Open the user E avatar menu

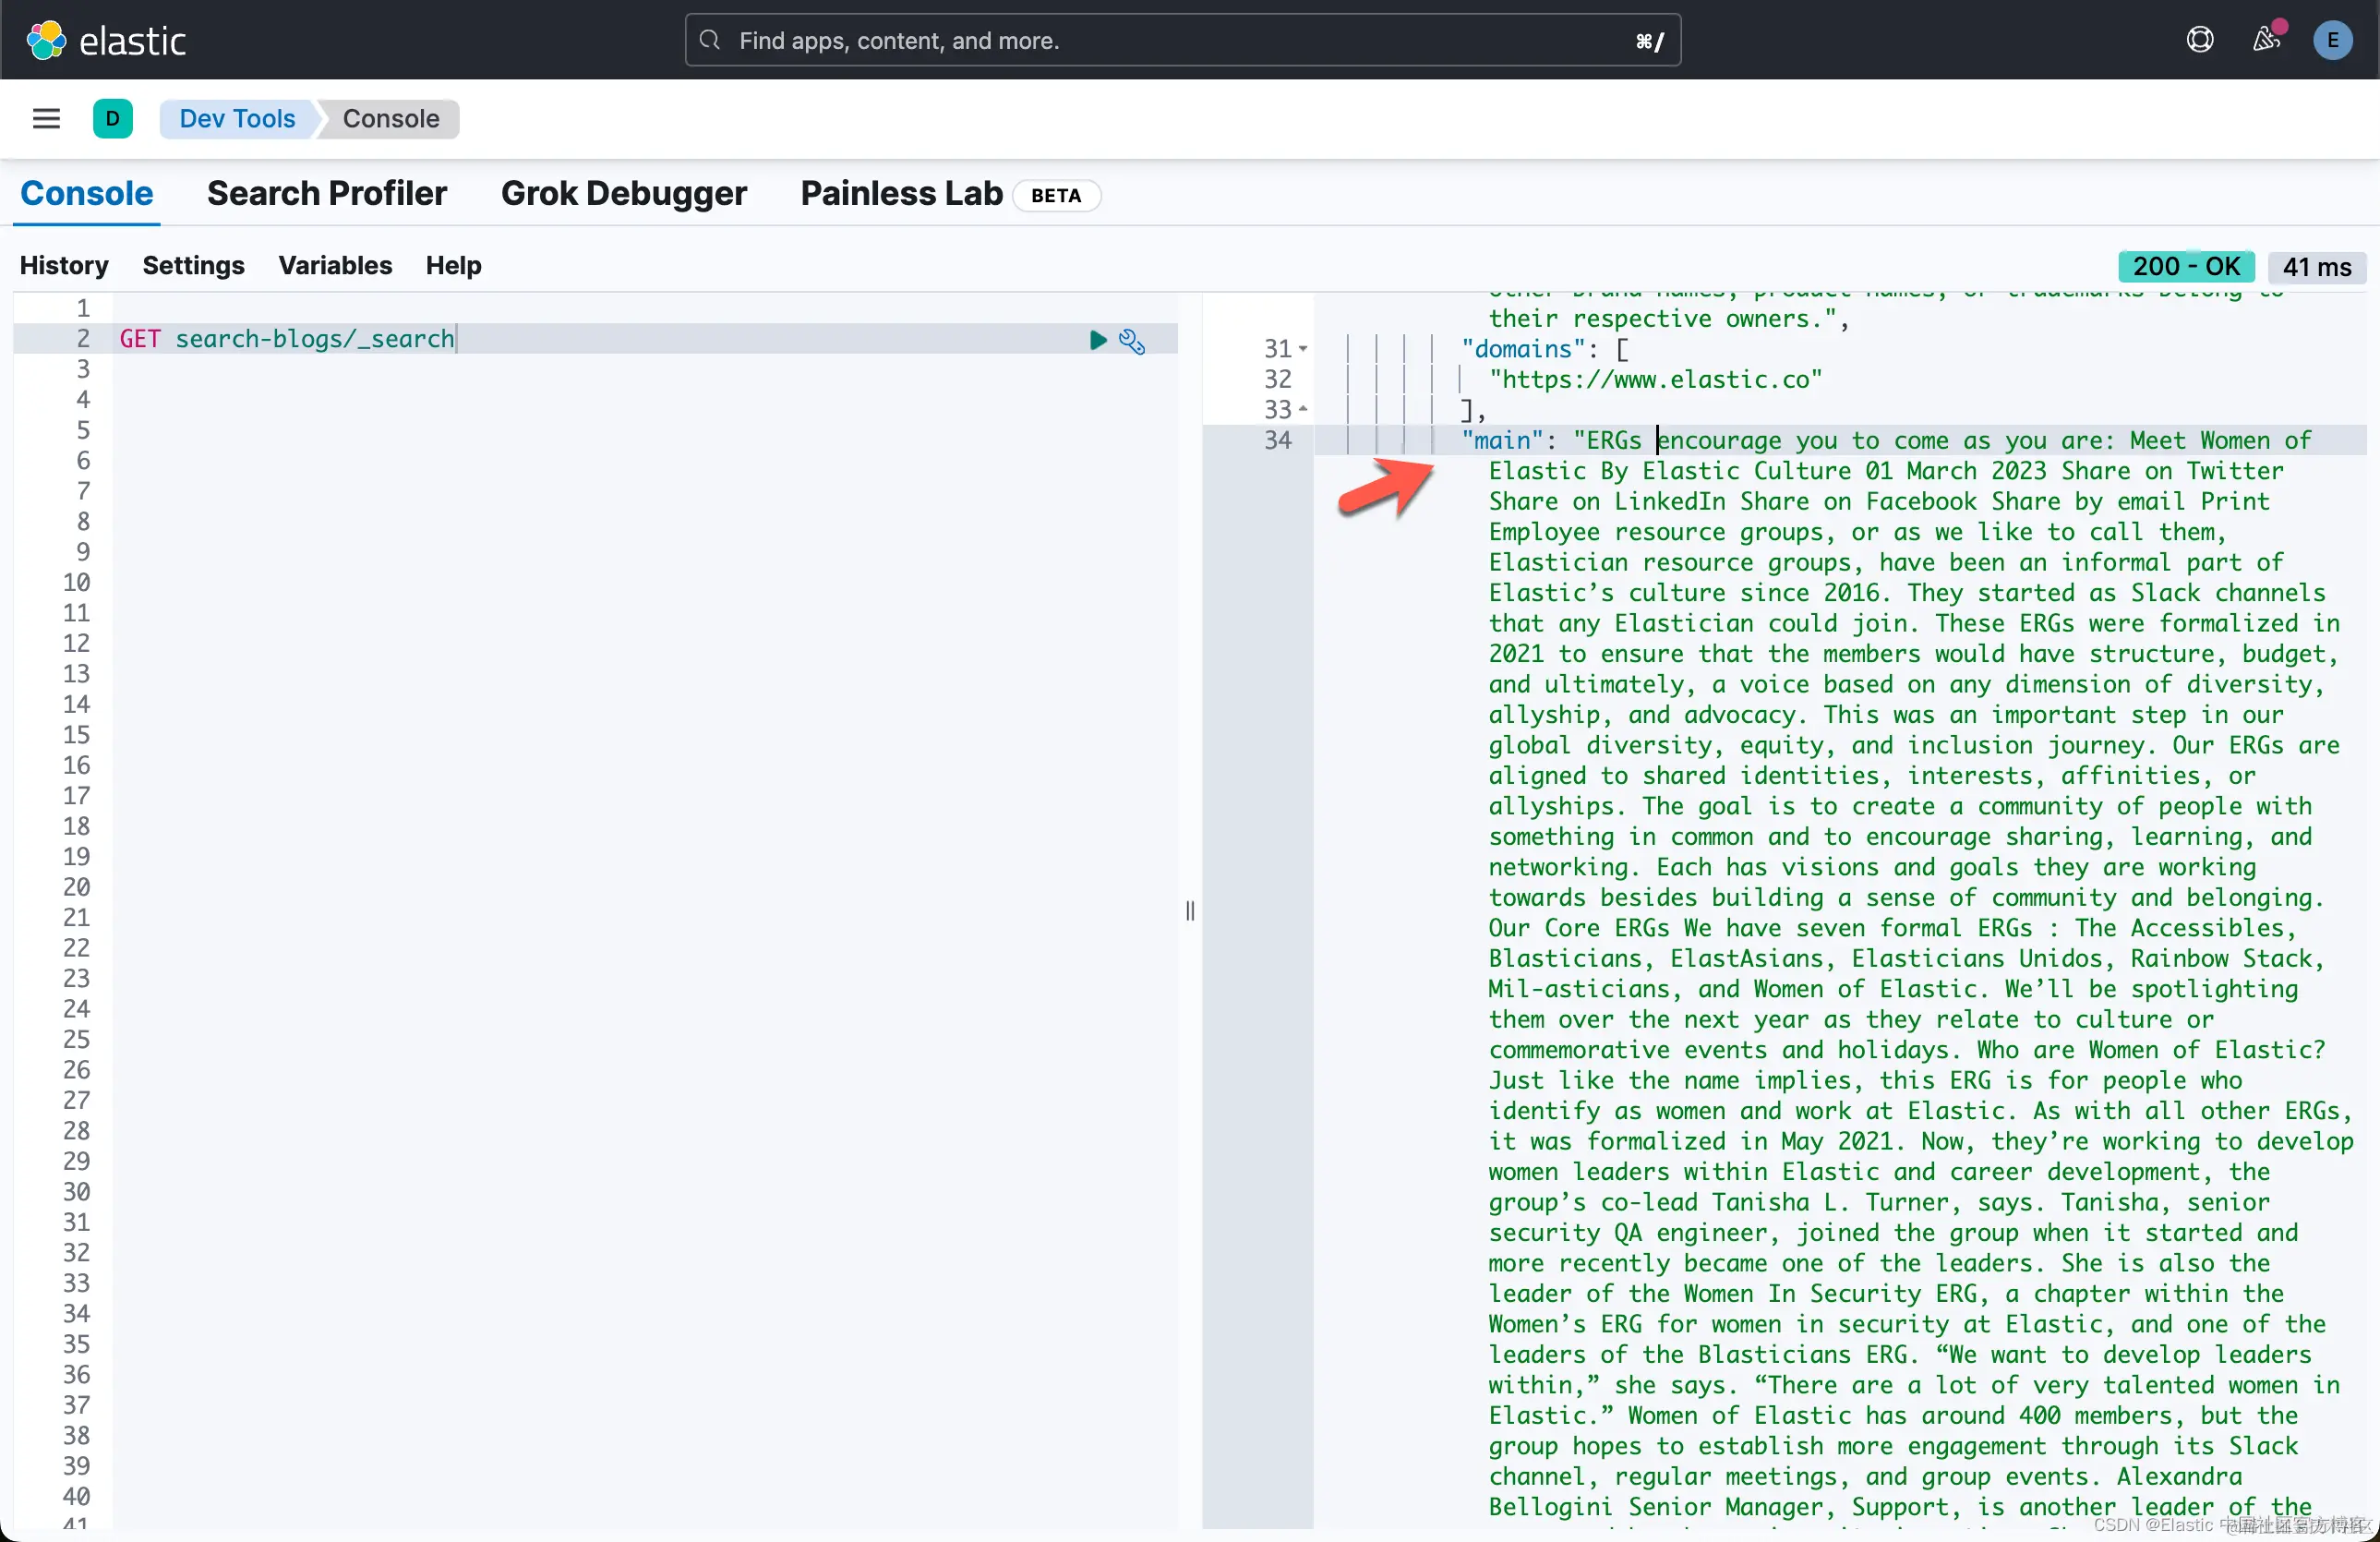pos(2332,40)
